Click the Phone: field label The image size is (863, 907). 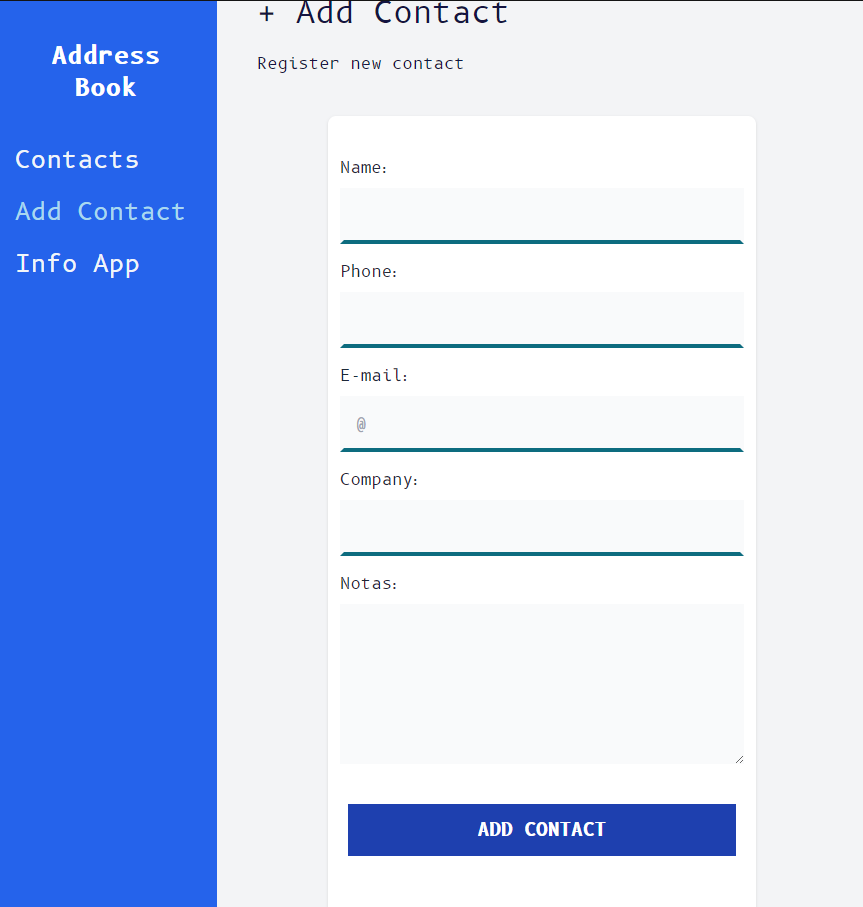click(x=368, y=272)
